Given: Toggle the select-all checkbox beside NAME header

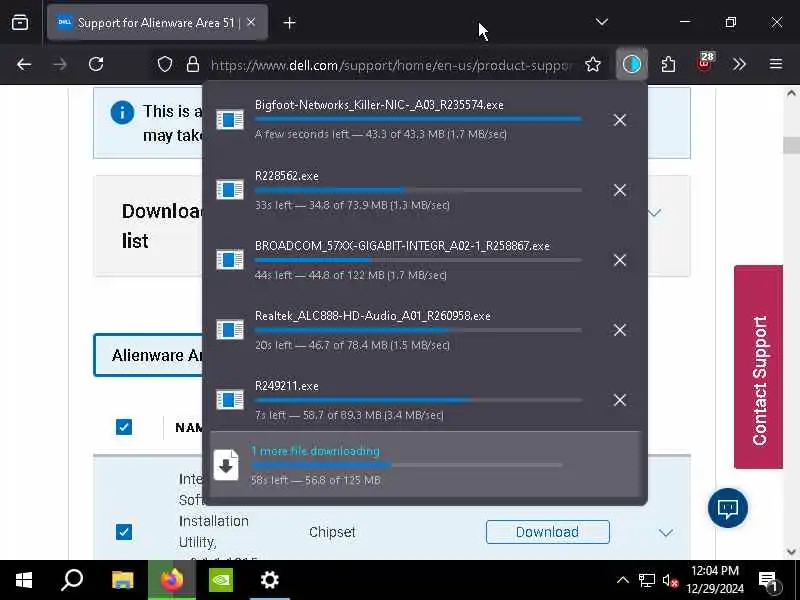Looking at the screenshot, I should [123, 427].
